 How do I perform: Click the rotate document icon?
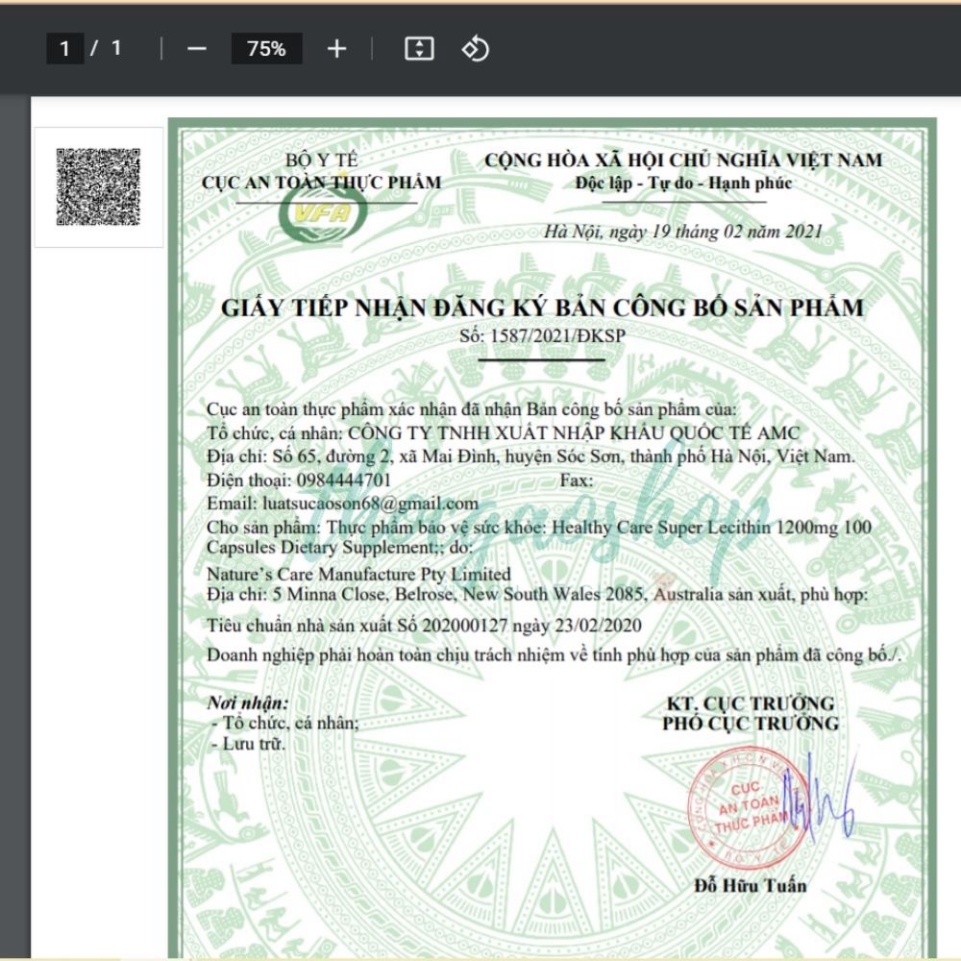coord(475,48)
